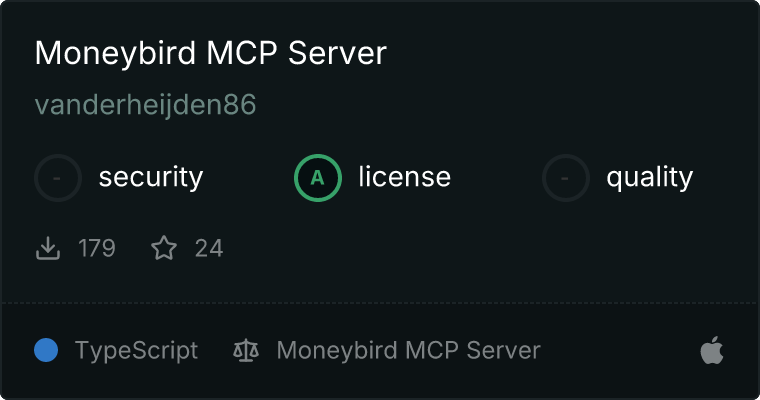760x400 pixels.
Task: Click the 179 downloads count
Action: coord(97,248)
